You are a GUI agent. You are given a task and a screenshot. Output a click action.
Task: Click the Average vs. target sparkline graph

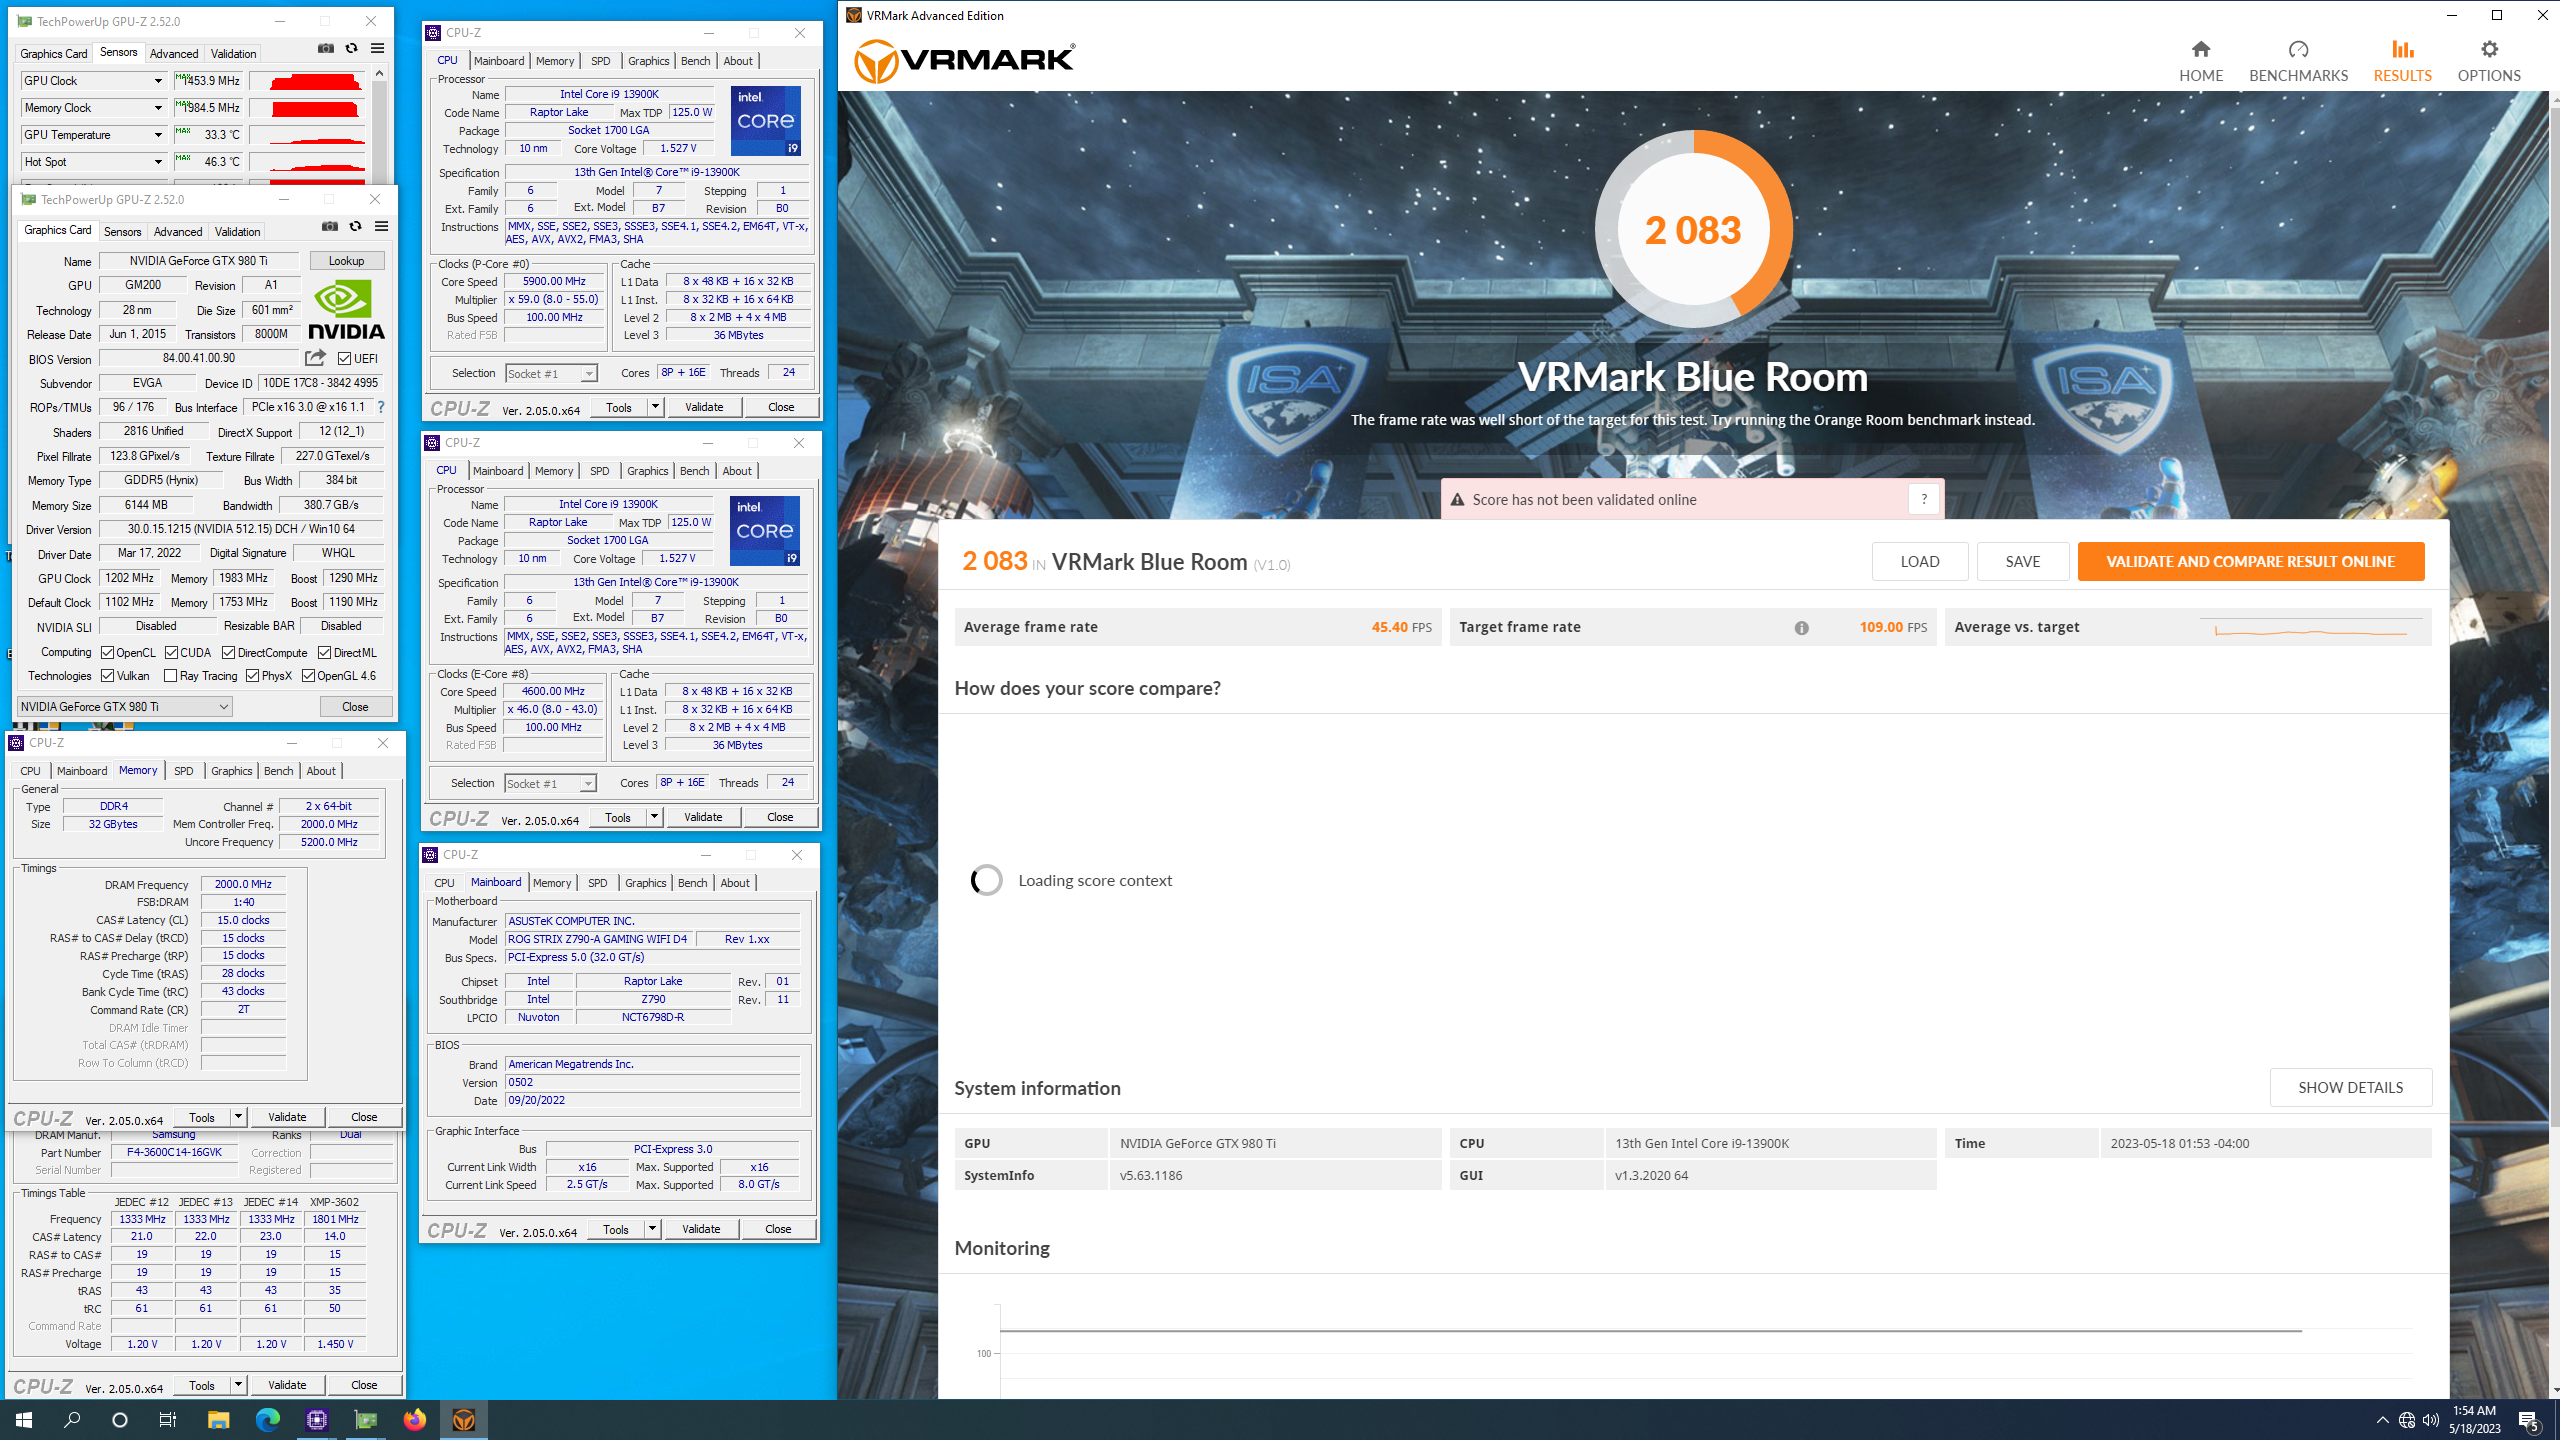(2311, 628)
